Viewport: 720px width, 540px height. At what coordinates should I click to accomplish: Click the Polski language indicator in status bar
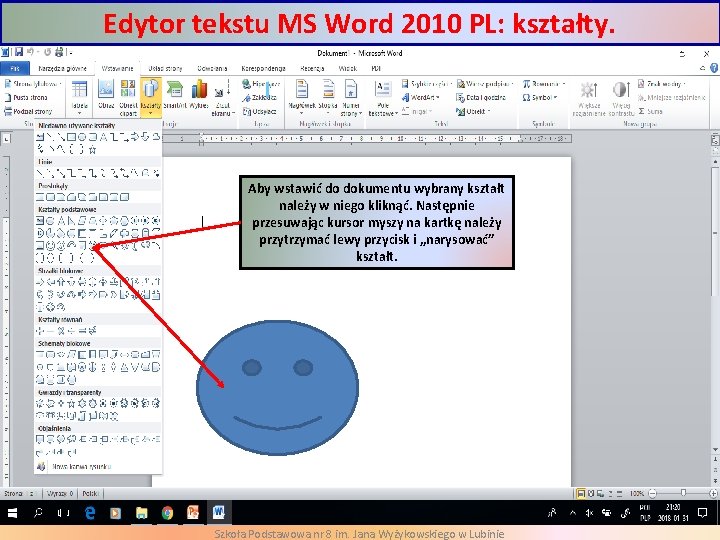[90, 494]
